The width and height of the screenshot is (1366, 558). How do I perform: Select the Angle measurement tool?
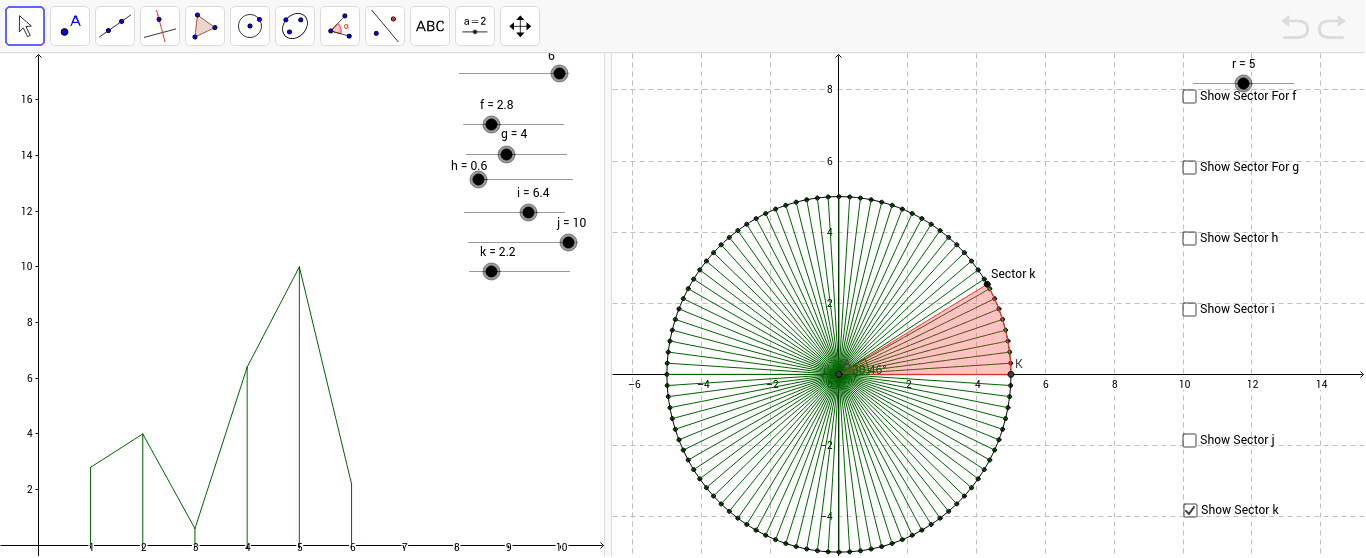(x=340, y=26)
